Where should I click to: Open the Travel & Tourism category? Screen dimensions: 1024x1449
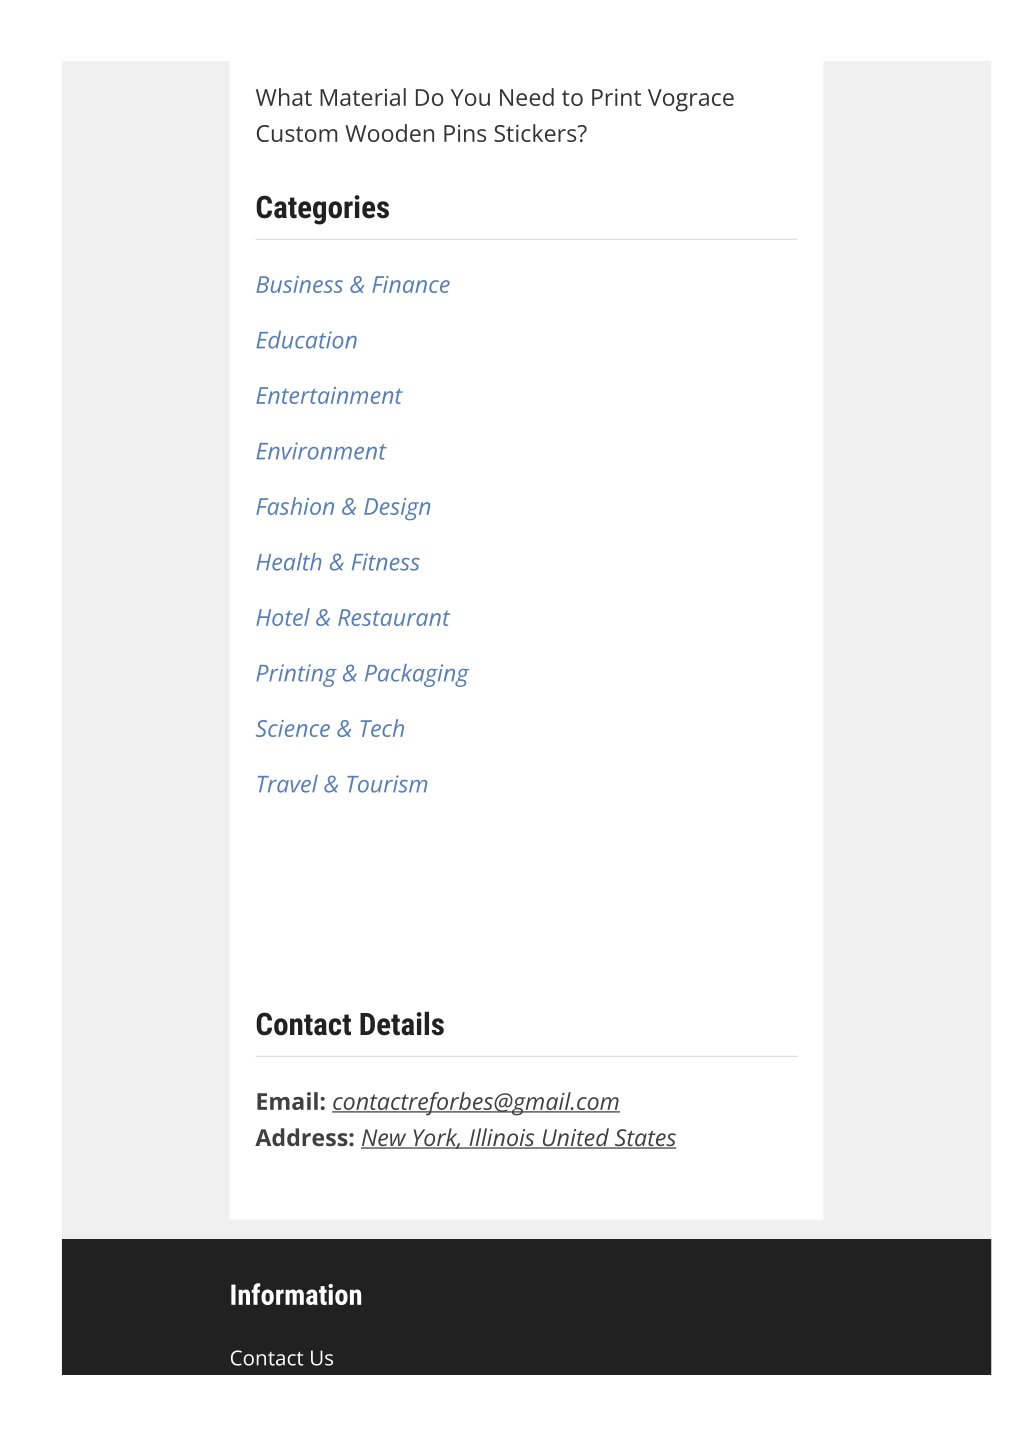pos(342,785)
